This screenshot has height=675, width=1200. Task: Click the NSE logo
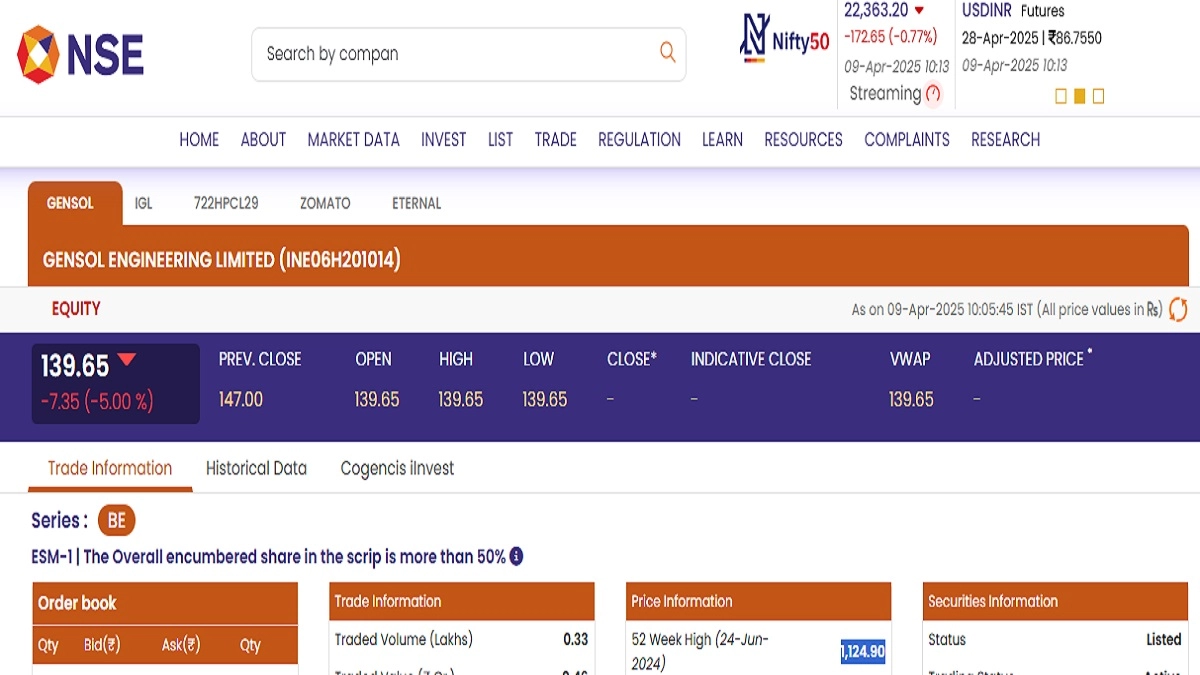80,54
